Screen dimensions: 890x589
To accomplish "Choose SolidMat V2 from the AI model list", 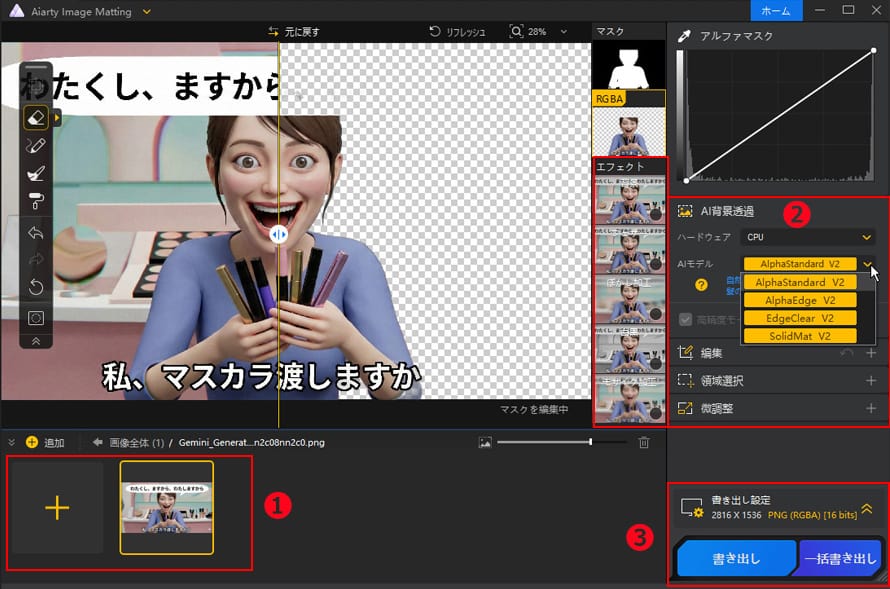I will (800, 336).
